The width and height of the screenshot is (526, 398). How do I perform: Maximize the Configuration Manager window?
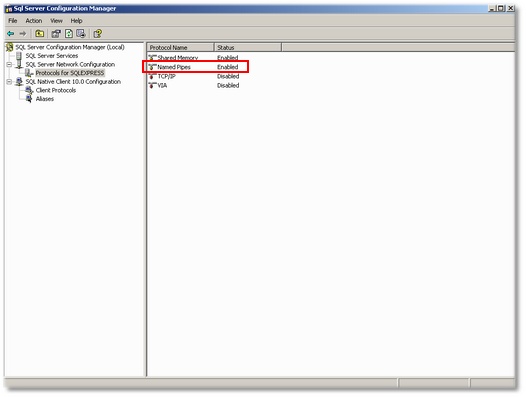tap(501, 8)
